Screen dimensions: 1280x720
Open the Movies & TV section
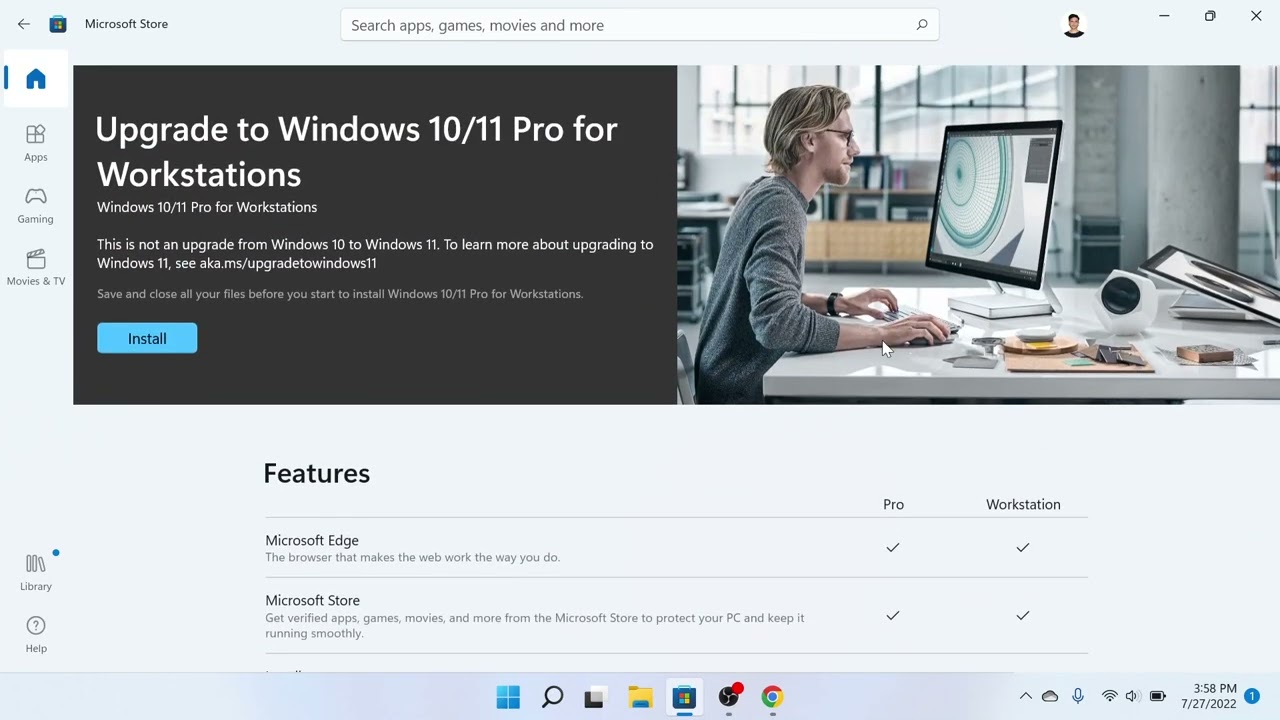[36, 267]
